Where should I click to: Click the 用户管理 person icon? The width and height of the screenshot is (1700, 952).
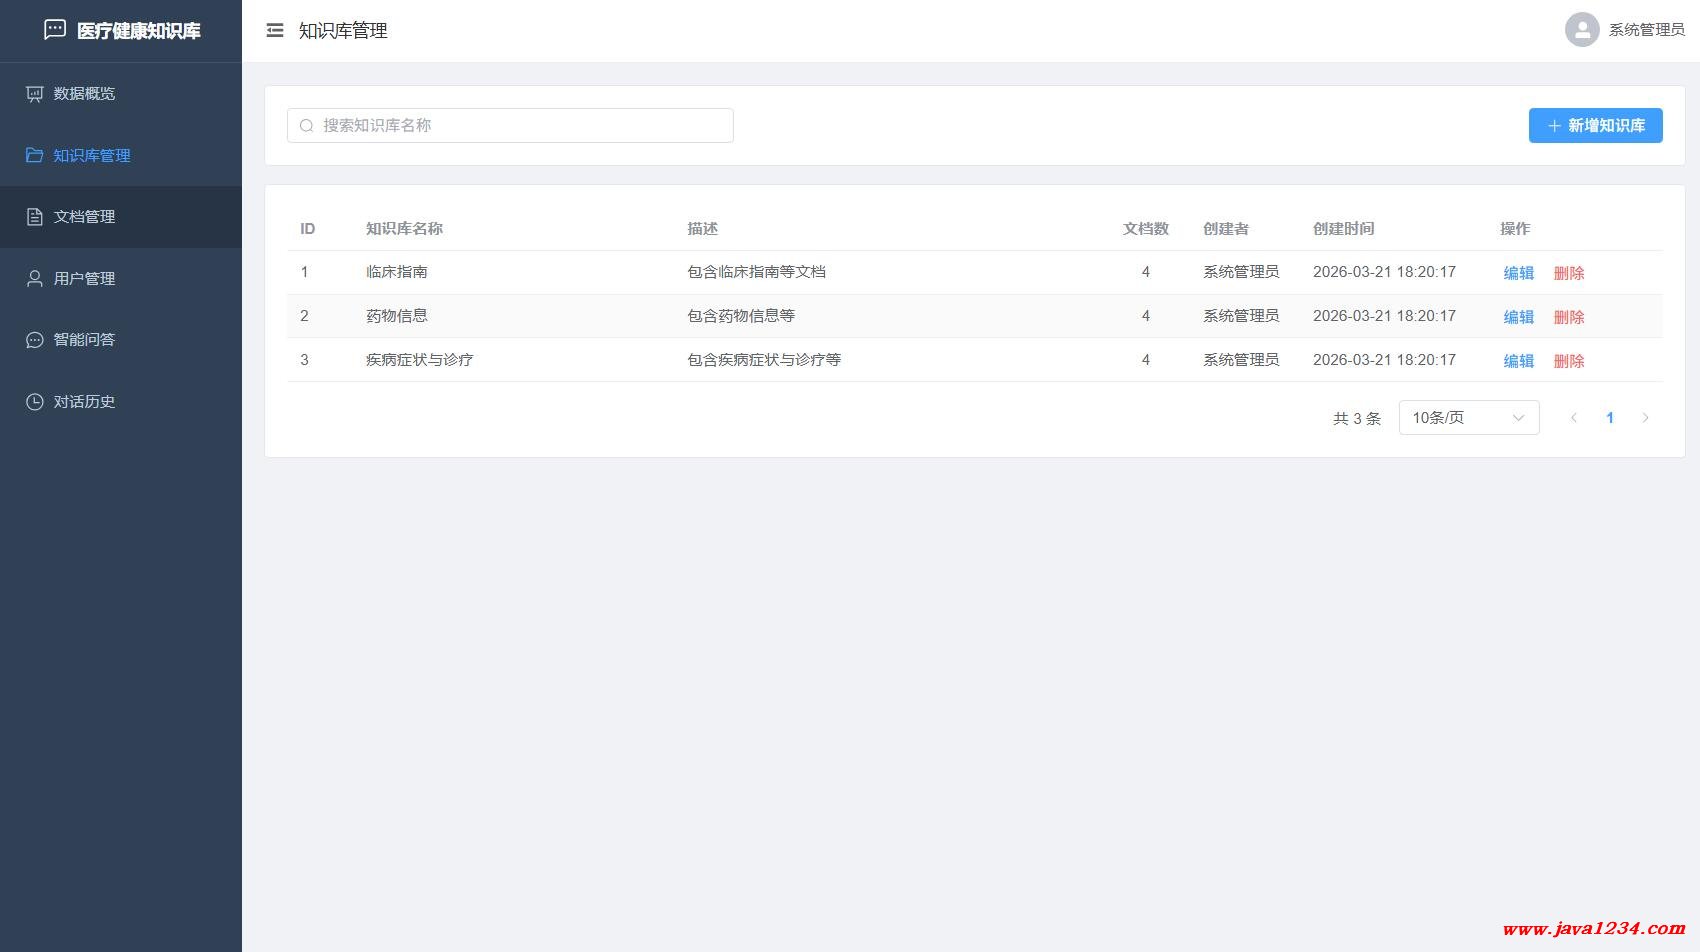35,279
